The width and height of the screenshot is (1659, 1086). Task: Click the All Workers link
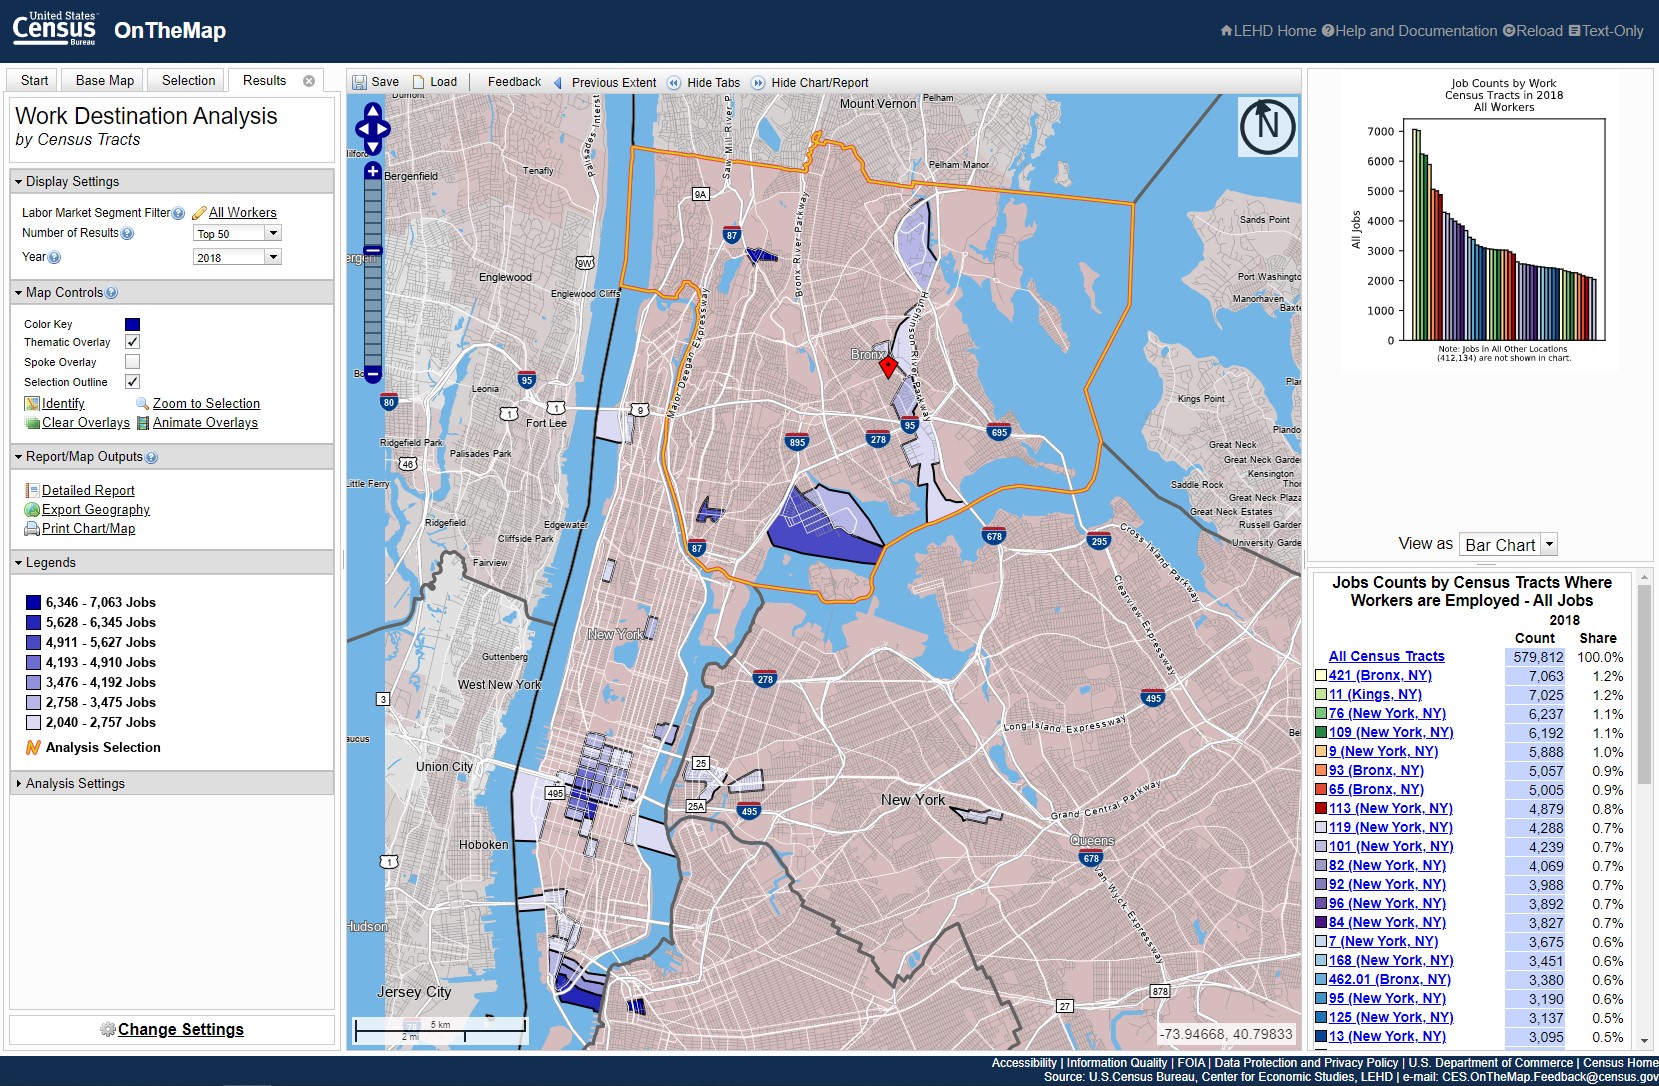click(x=243, y=213)
